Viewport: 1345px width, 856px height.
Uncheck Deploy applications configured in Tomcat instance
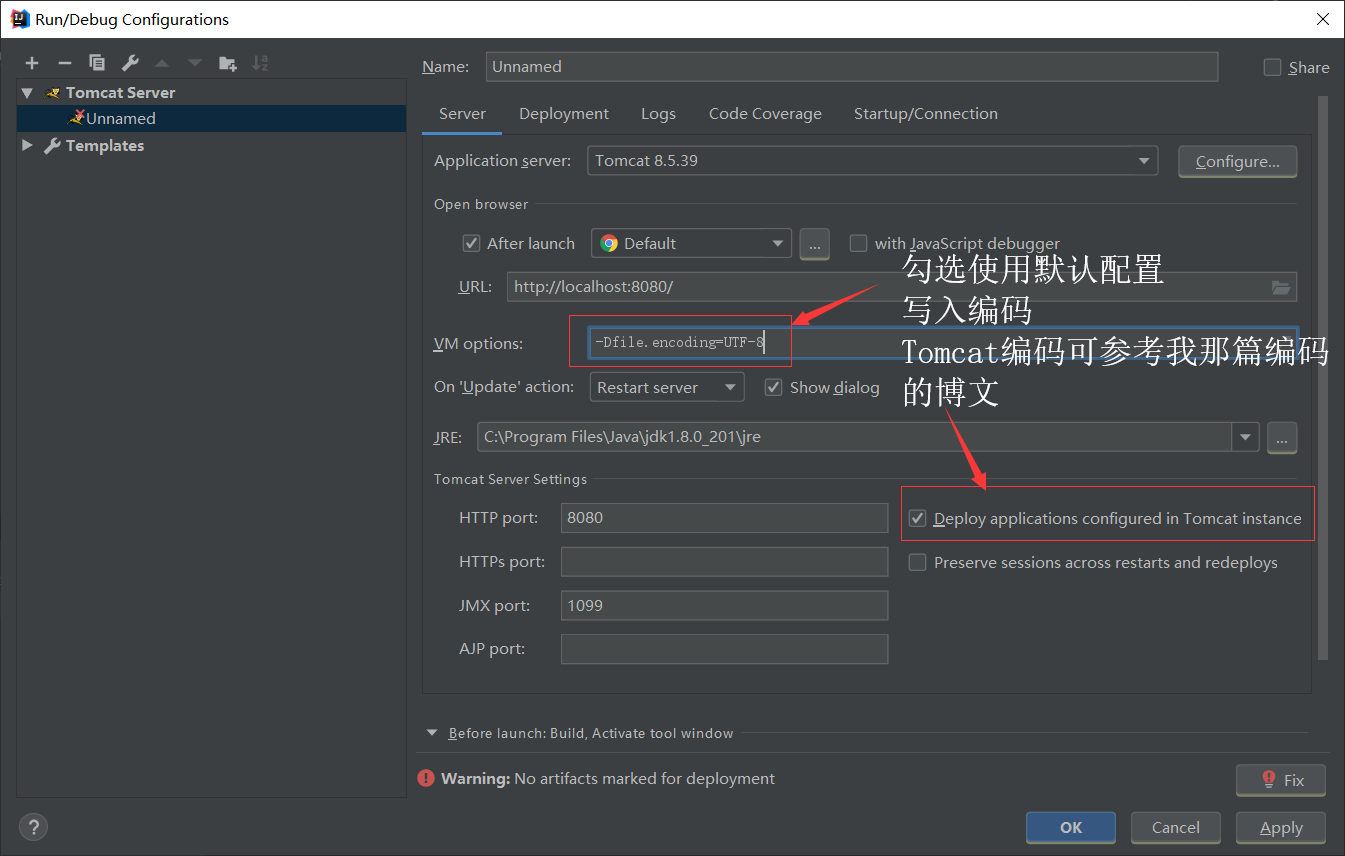tap(917, 518)
